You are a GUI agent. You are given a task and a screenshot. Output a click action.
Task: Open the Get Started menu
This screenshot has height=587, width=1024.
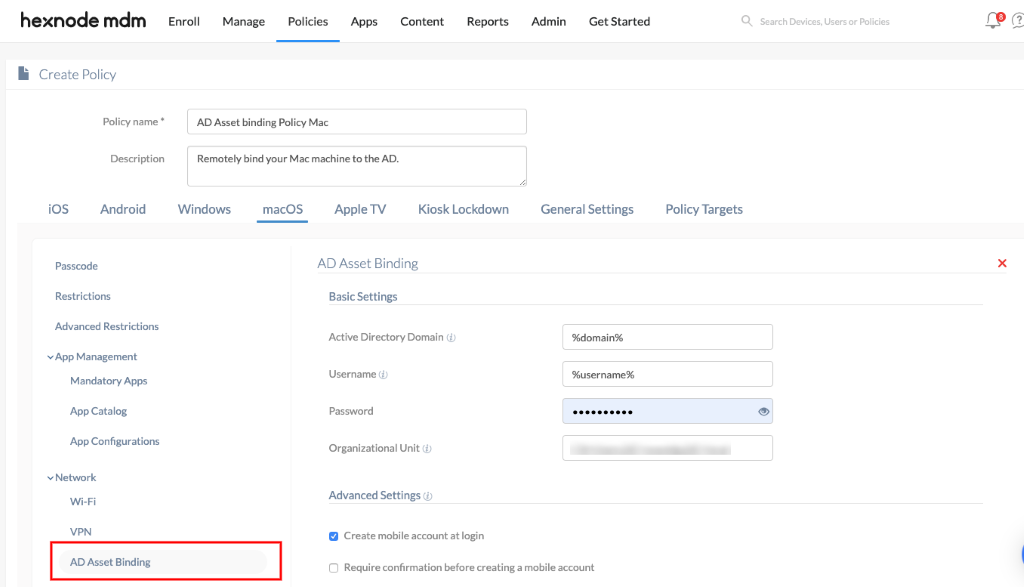(619, 22)
